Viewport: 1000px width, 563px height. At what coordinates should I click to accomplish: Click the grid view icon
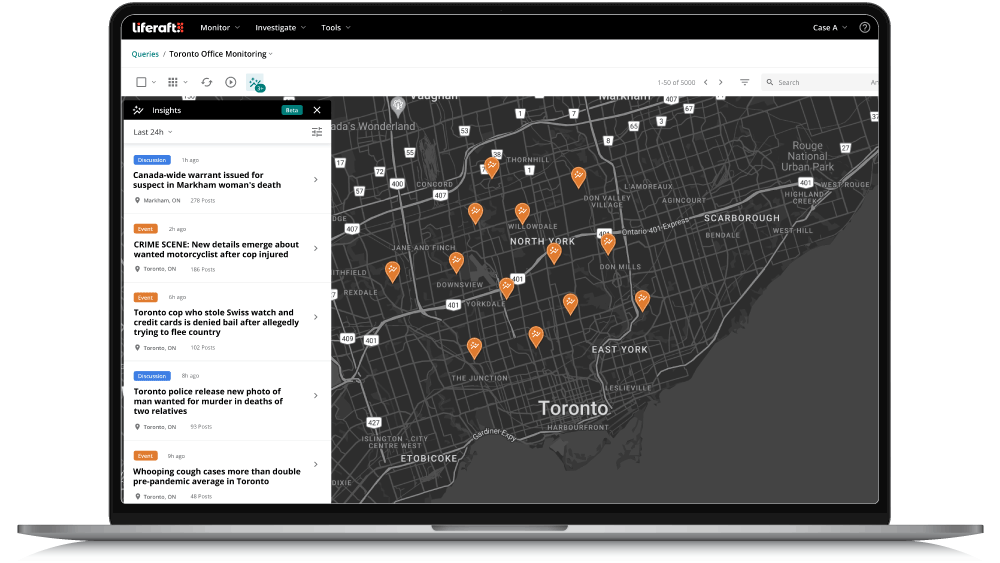tap(173, 82)
